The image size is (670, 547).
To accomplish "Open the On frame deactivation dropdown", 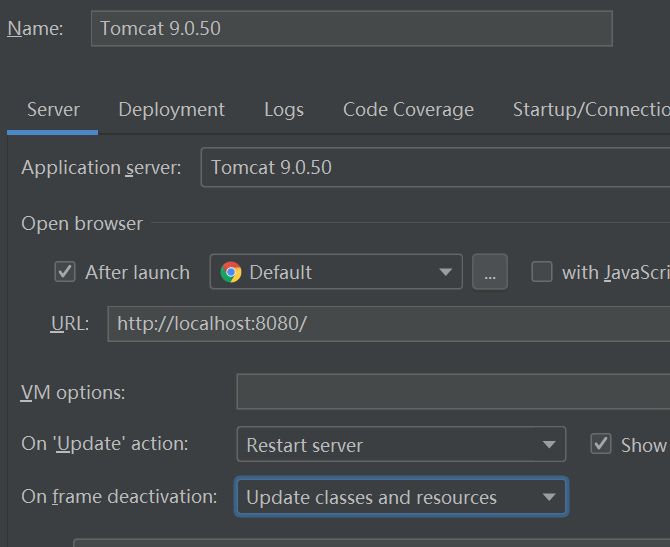I will point(401,497).
